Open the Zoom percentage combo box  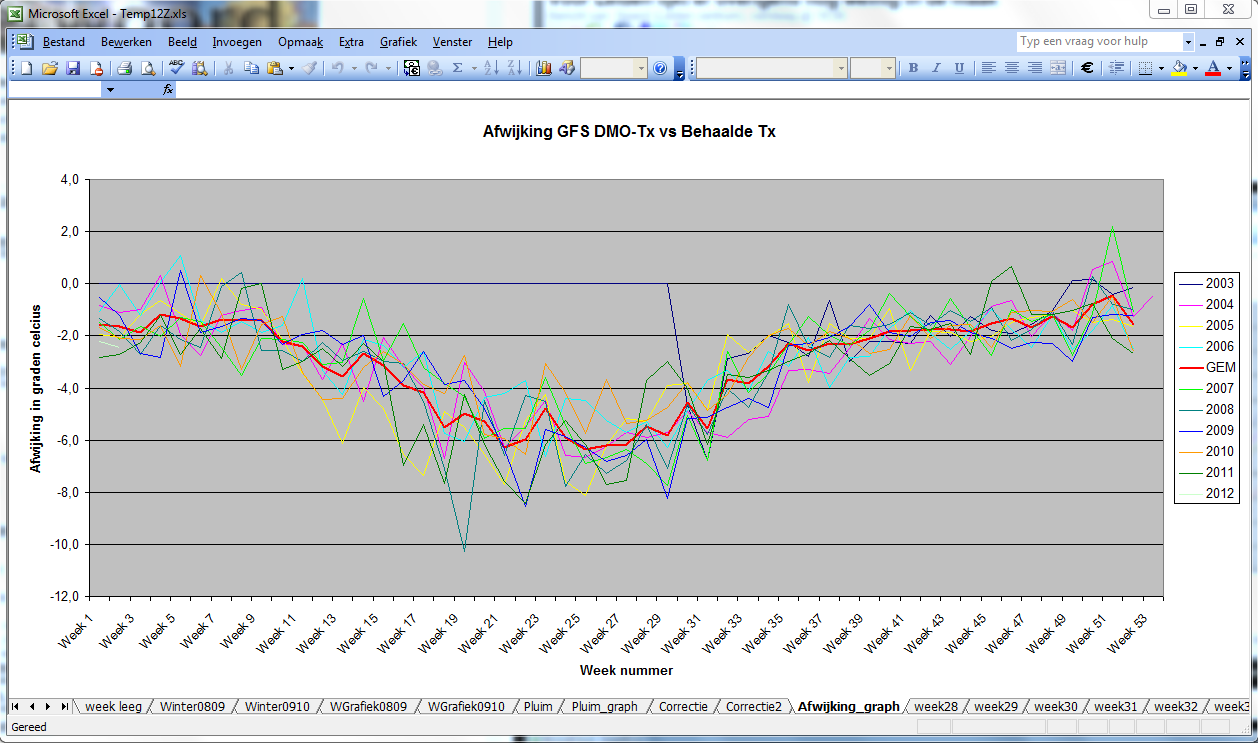[x=614, y=68]
